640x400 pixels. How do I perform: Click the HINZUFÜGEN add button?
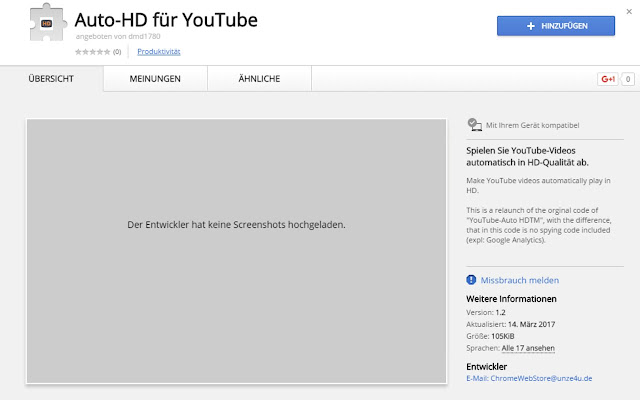[556, 26]
